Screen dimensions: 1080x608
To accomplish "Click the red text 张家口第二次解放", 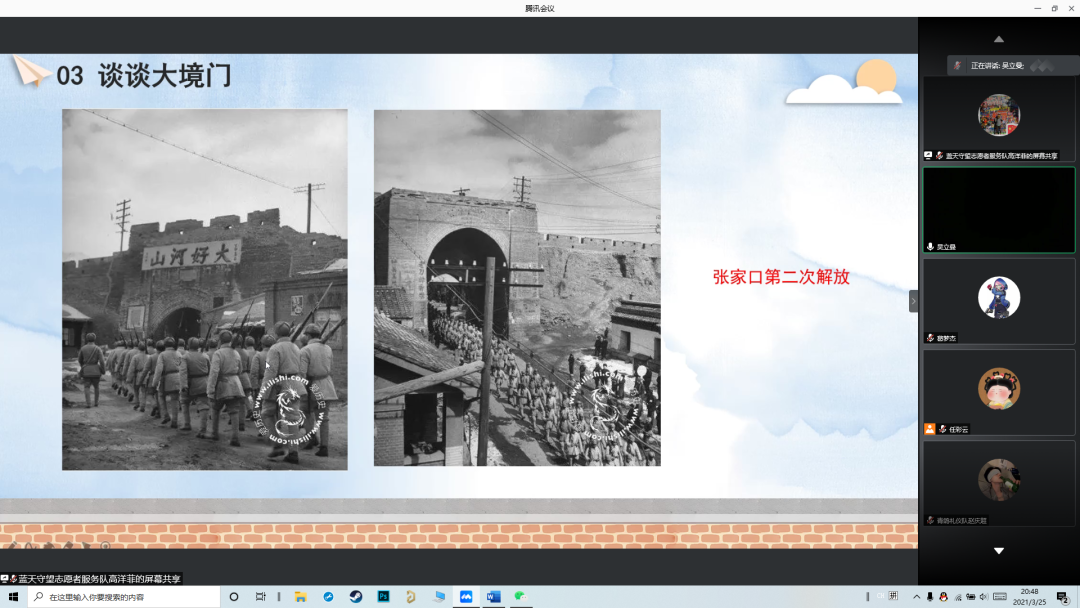I will (x=781, y=277).
